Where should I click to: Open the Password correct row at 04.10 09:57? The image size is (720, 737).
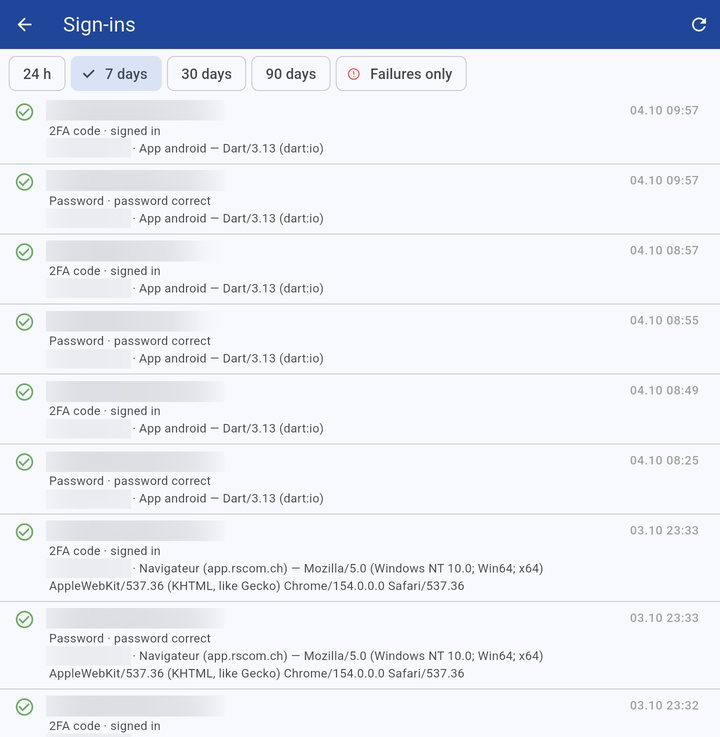coord(360,199)
